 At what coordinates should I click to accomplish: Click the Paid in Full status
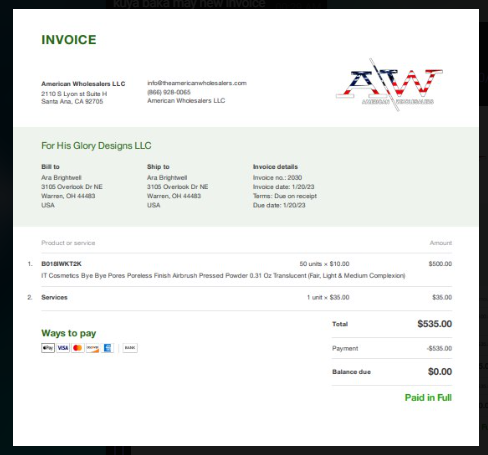pyautogui.click(x=428, y=398)
